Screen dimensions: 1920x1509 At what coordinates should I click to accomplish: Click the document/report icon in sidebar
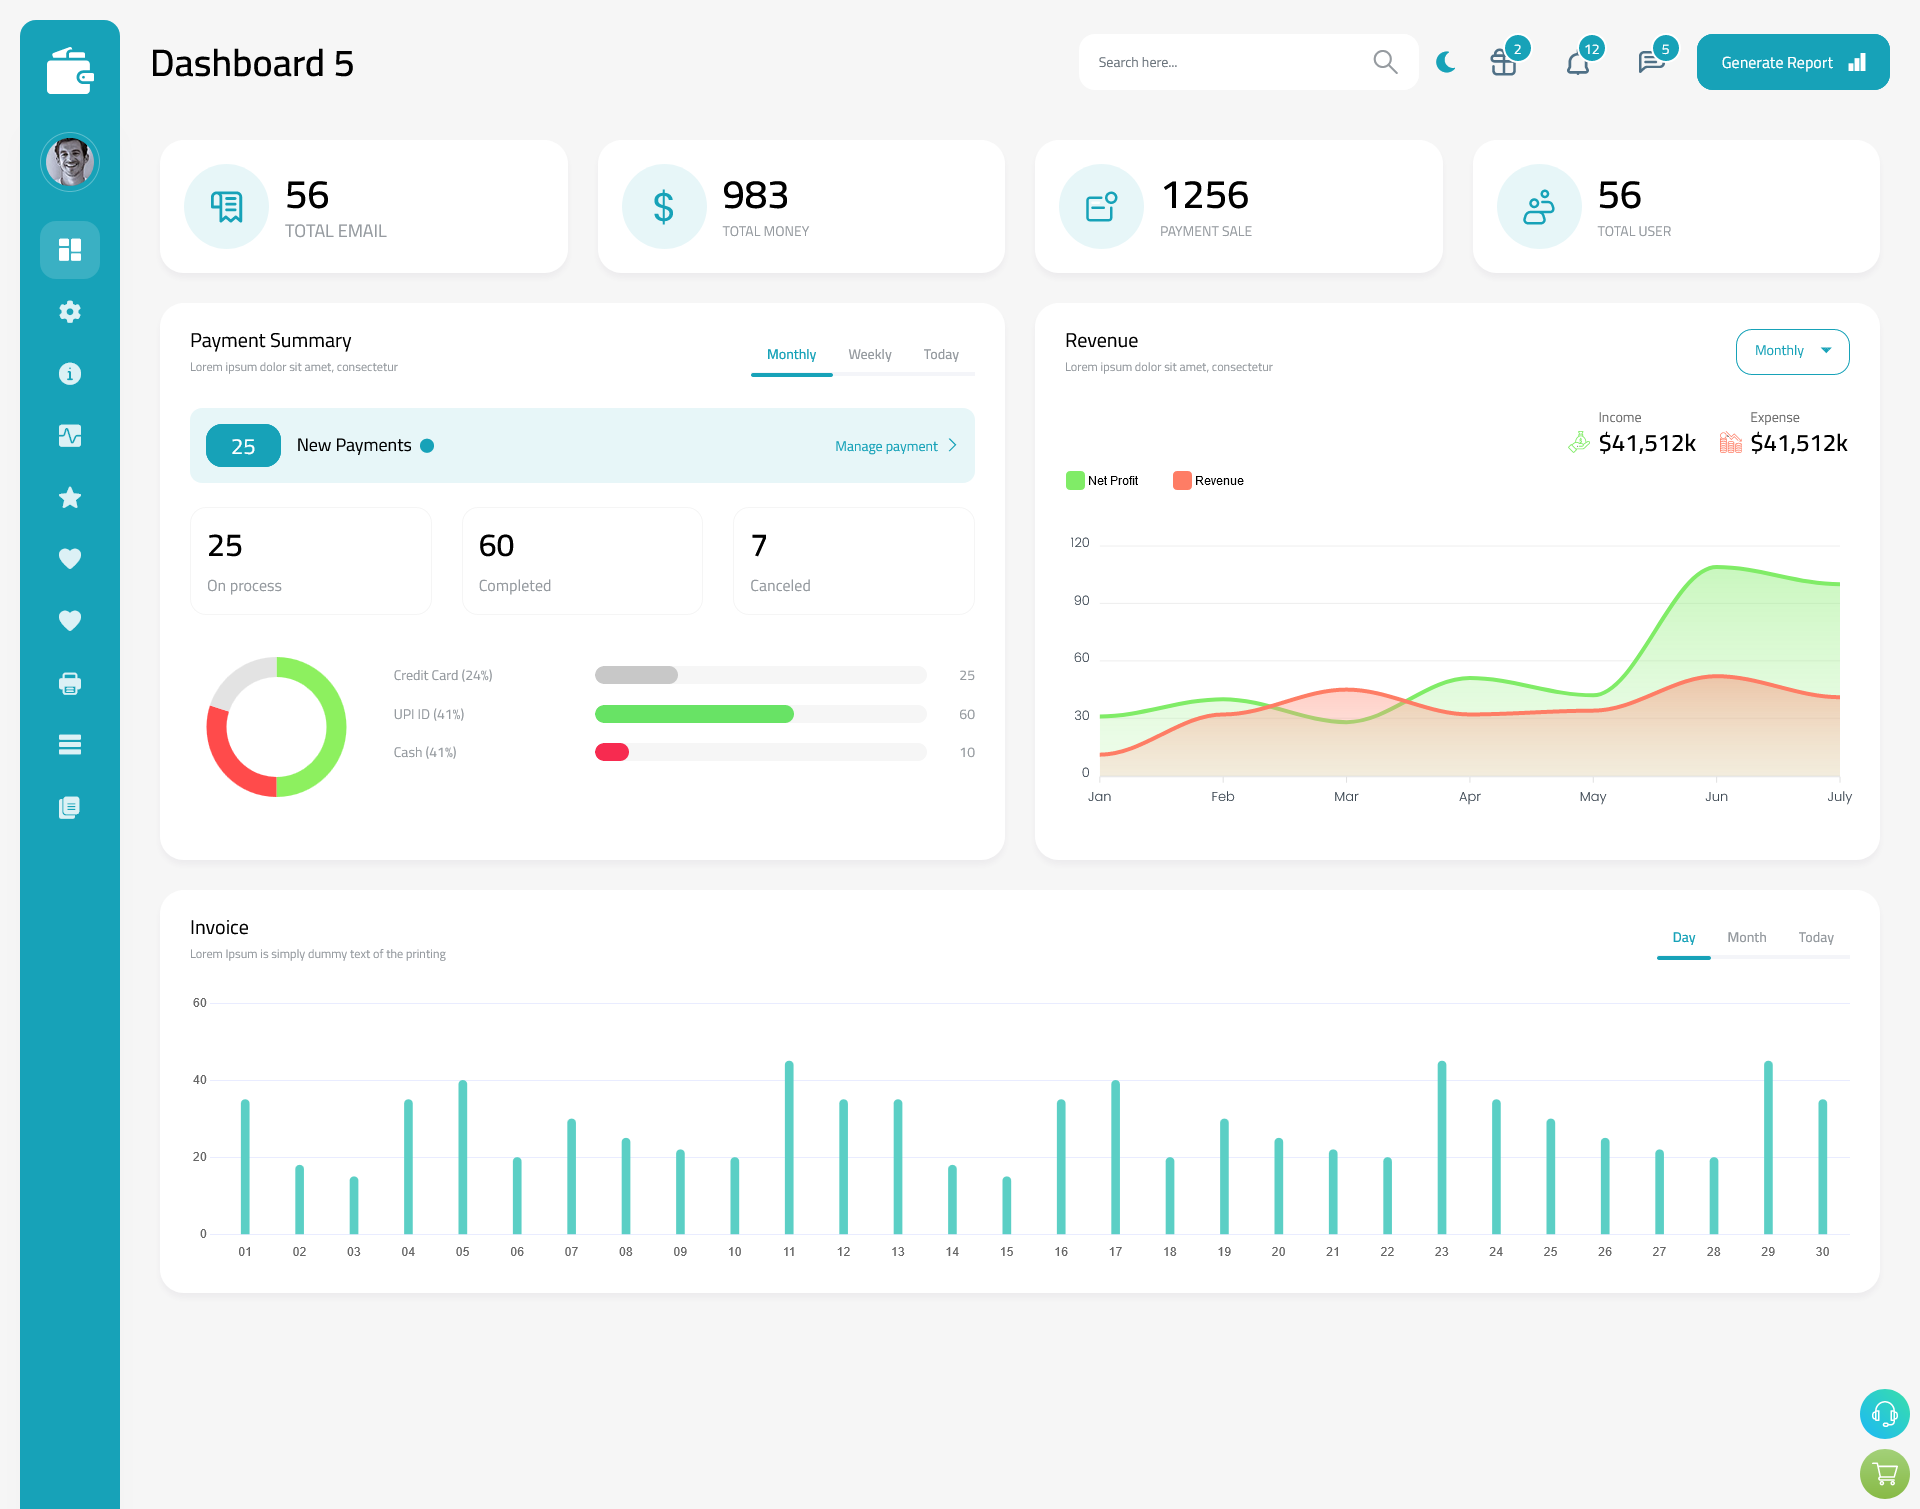click(70, 808)
